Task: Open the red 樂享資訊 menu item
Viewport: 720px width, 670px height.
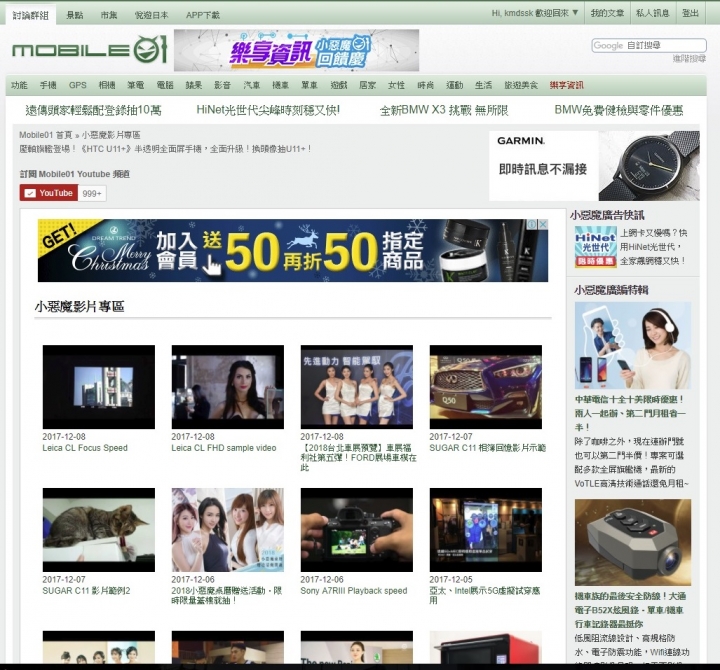Action: tap(567, 85)
